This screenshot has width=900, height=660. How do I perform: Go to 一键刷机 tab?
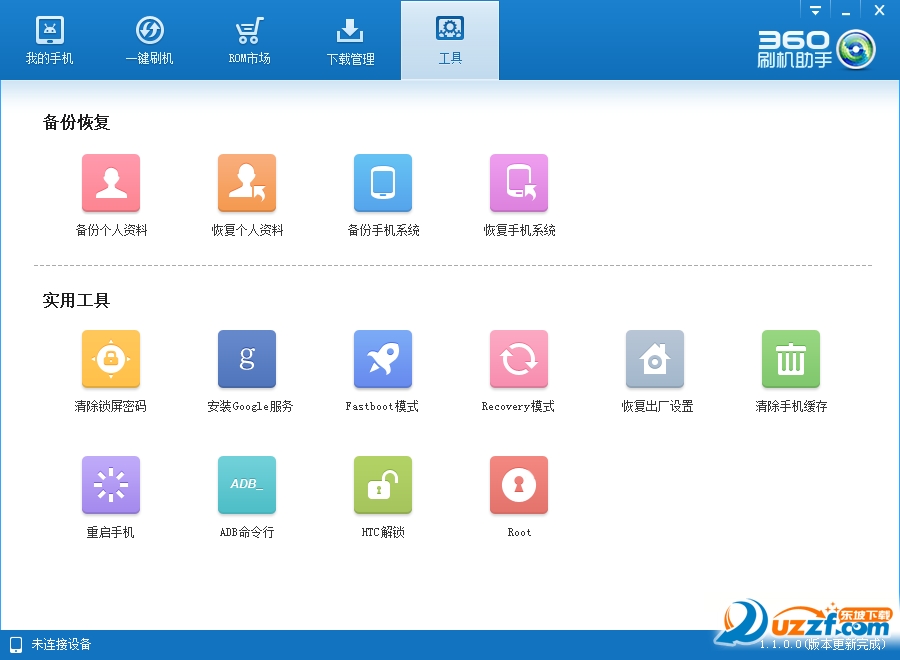(x=149, y=40)
